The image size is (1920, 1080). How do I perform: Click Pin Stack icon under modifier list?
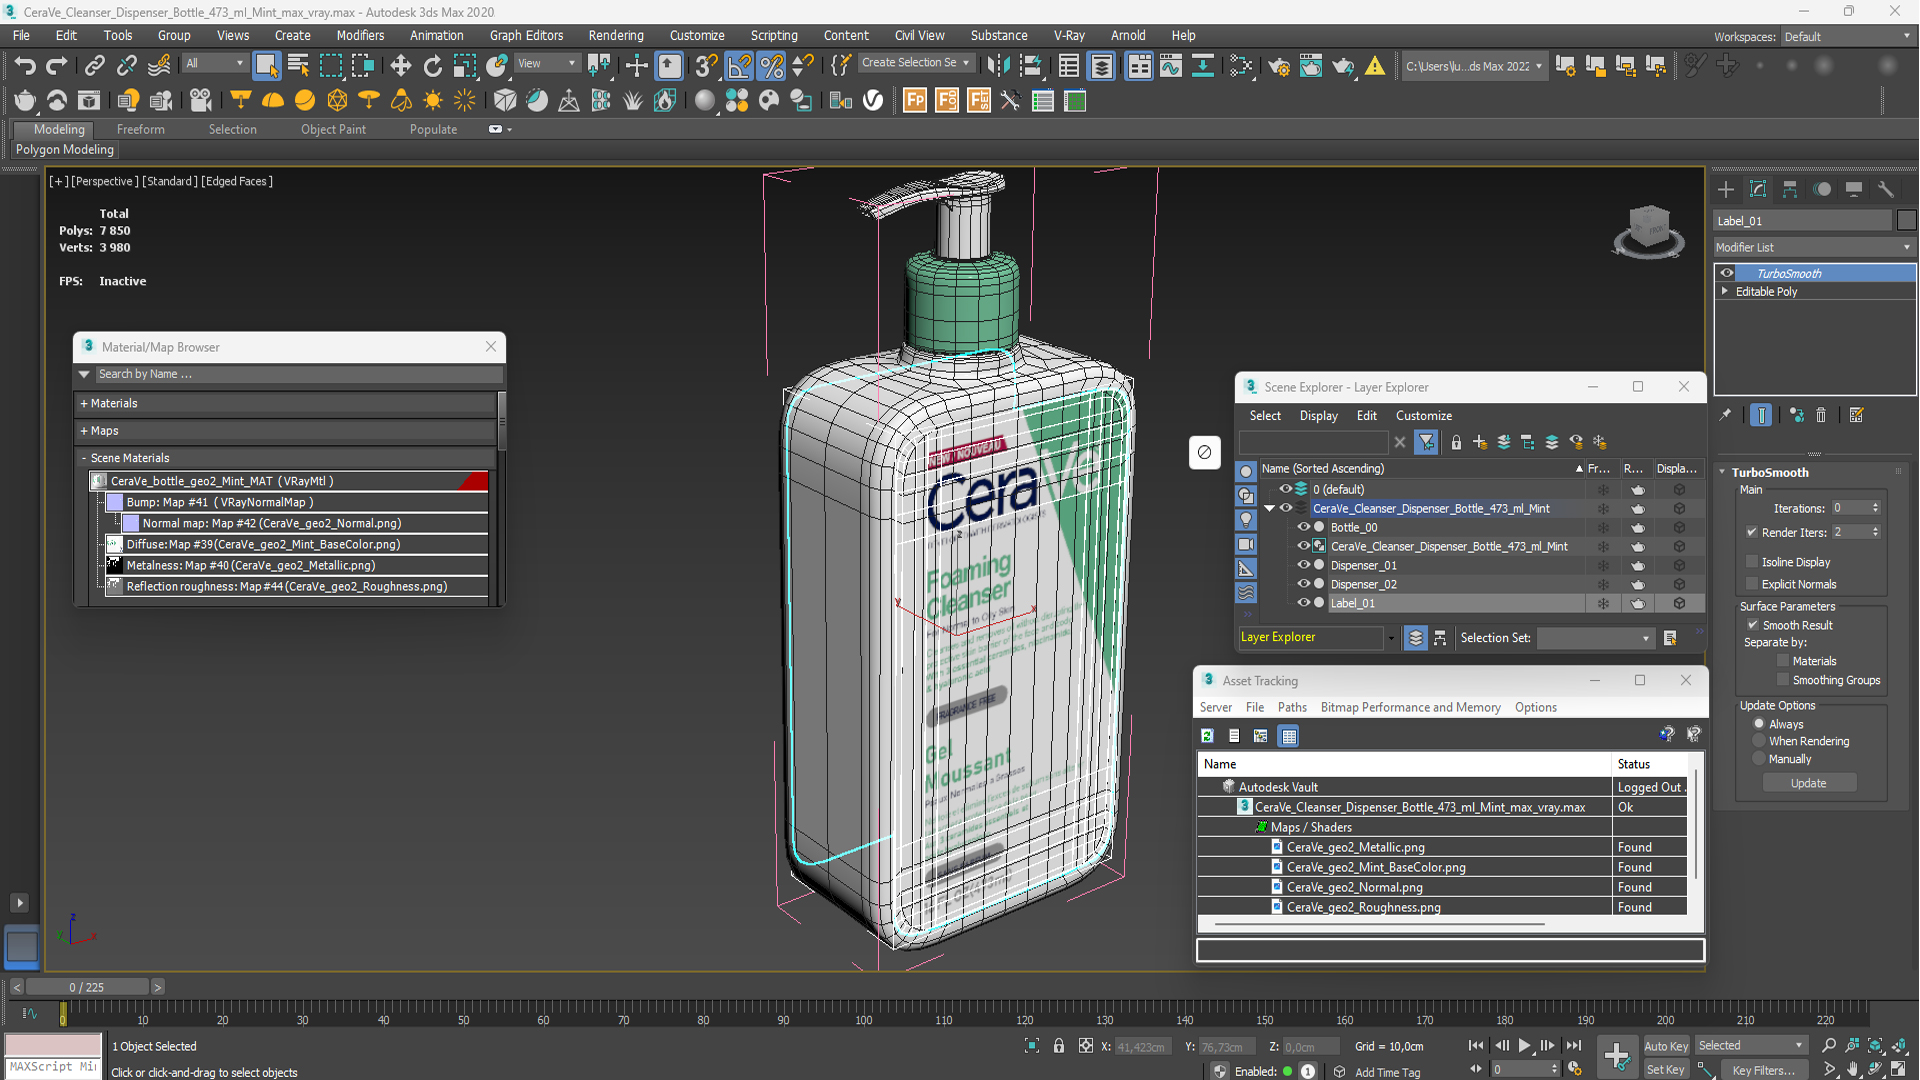point(1725,415)
